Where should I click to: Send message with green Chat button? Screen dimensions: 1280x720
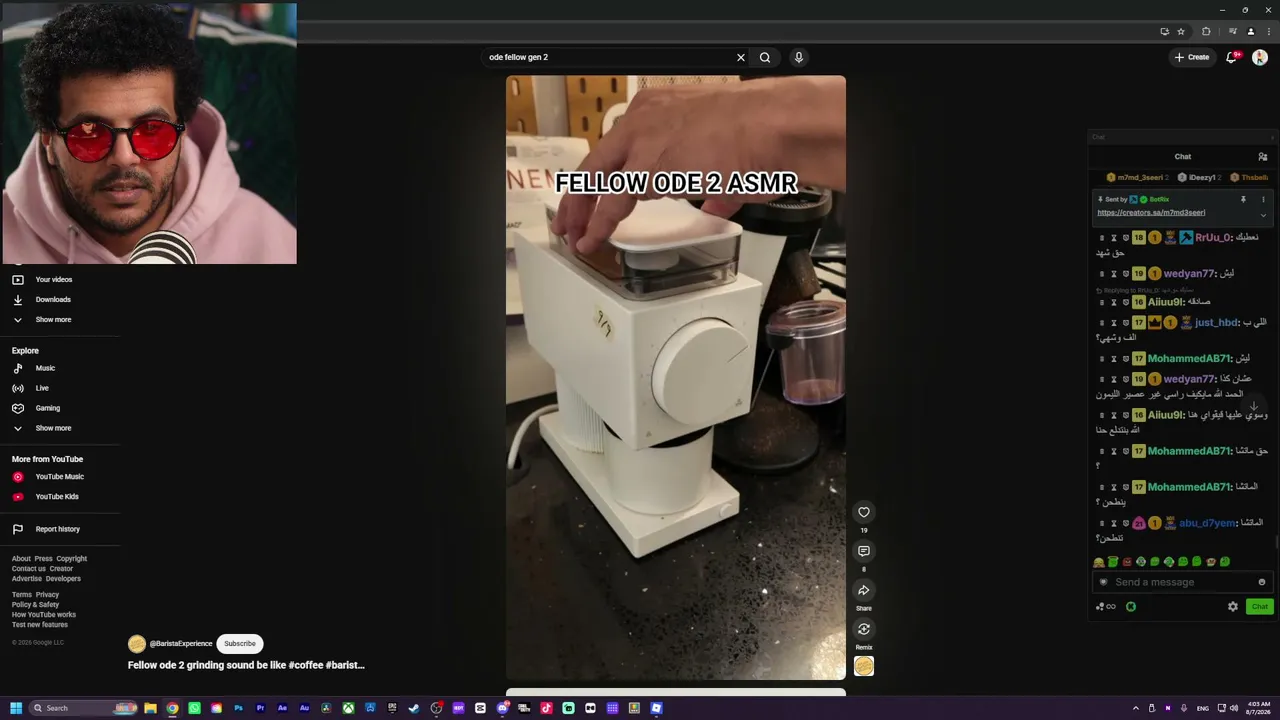pos(1260,606)
